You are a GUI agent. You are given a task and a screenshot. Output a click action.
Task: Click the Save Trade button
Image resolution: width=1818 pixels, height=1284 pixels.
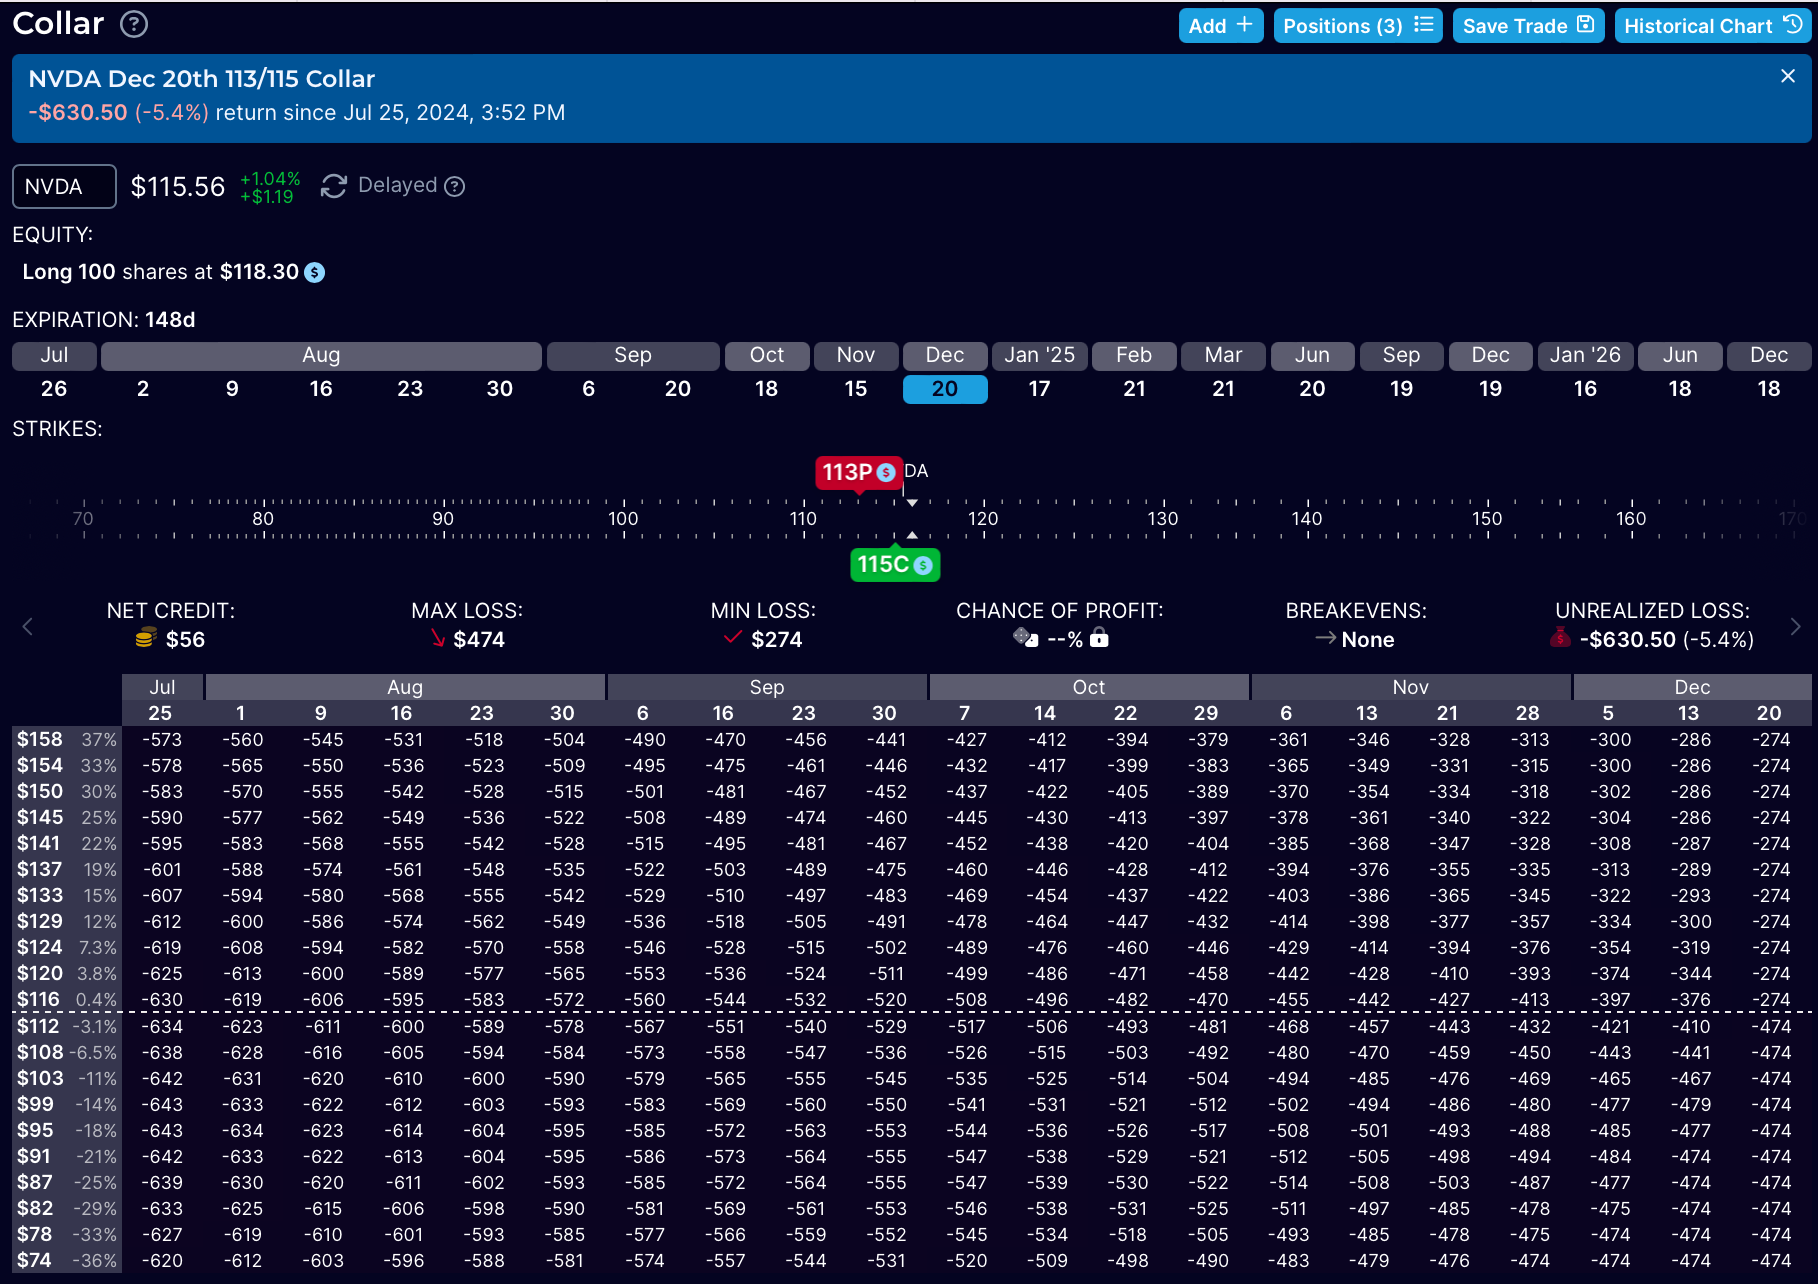(1528, 26)
